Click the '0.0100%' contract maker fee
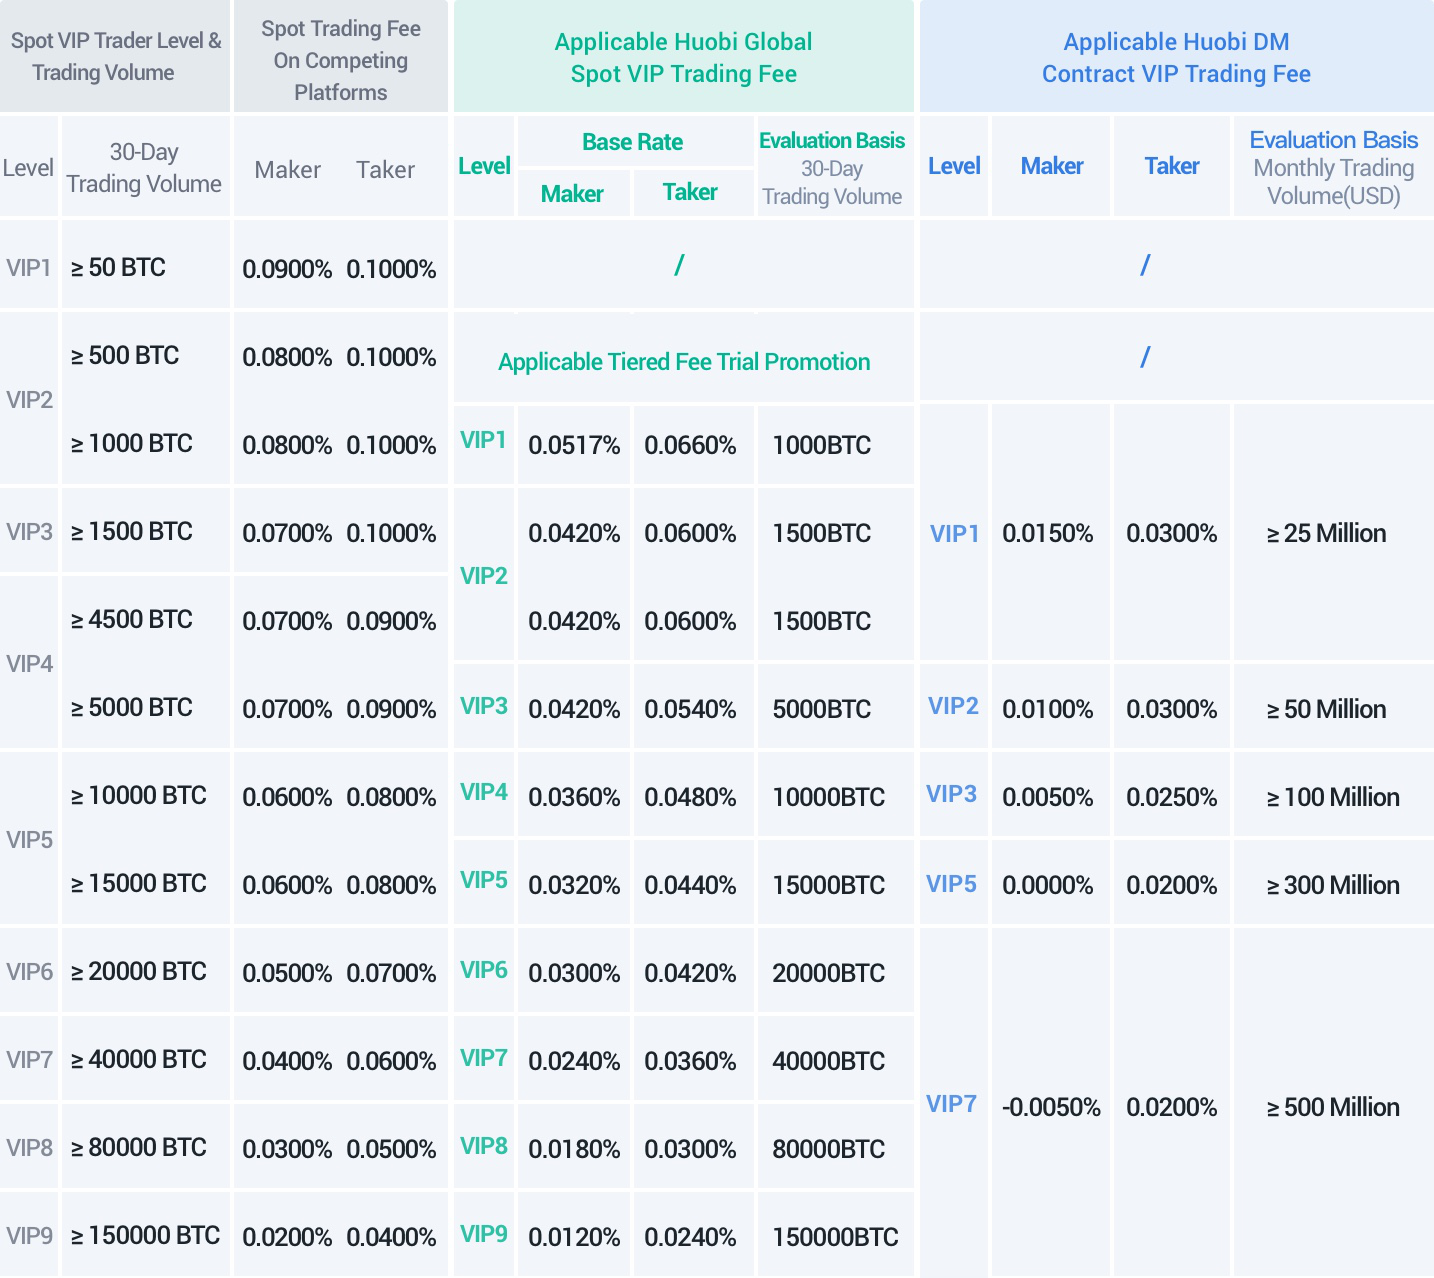 (x=1048, y=709)
